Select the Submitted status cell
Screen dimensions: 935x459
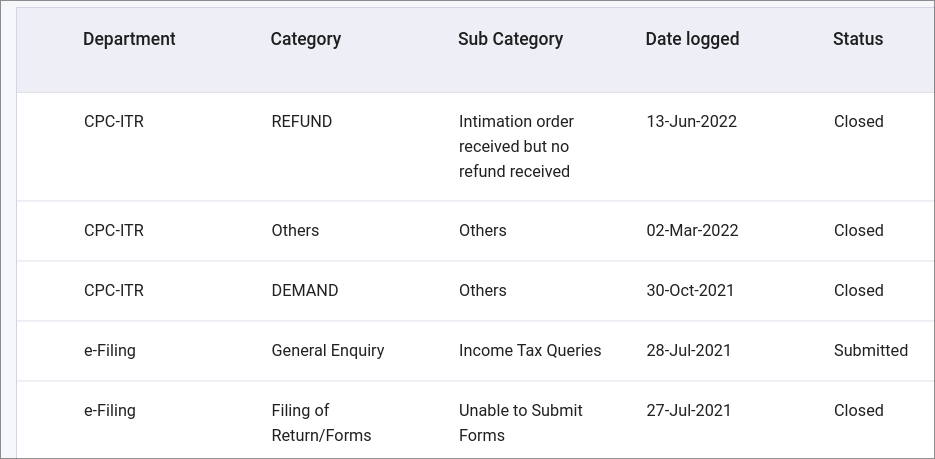[871, 351]
